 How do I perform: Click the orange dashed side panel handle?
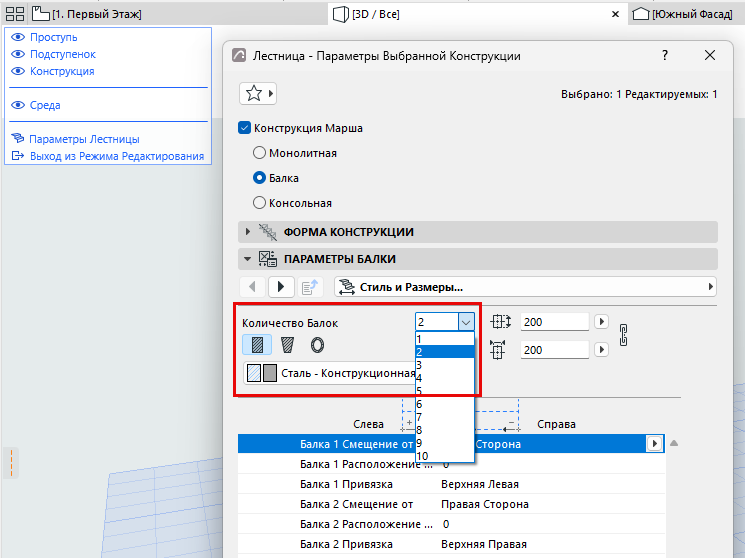(x=11, y=462)
